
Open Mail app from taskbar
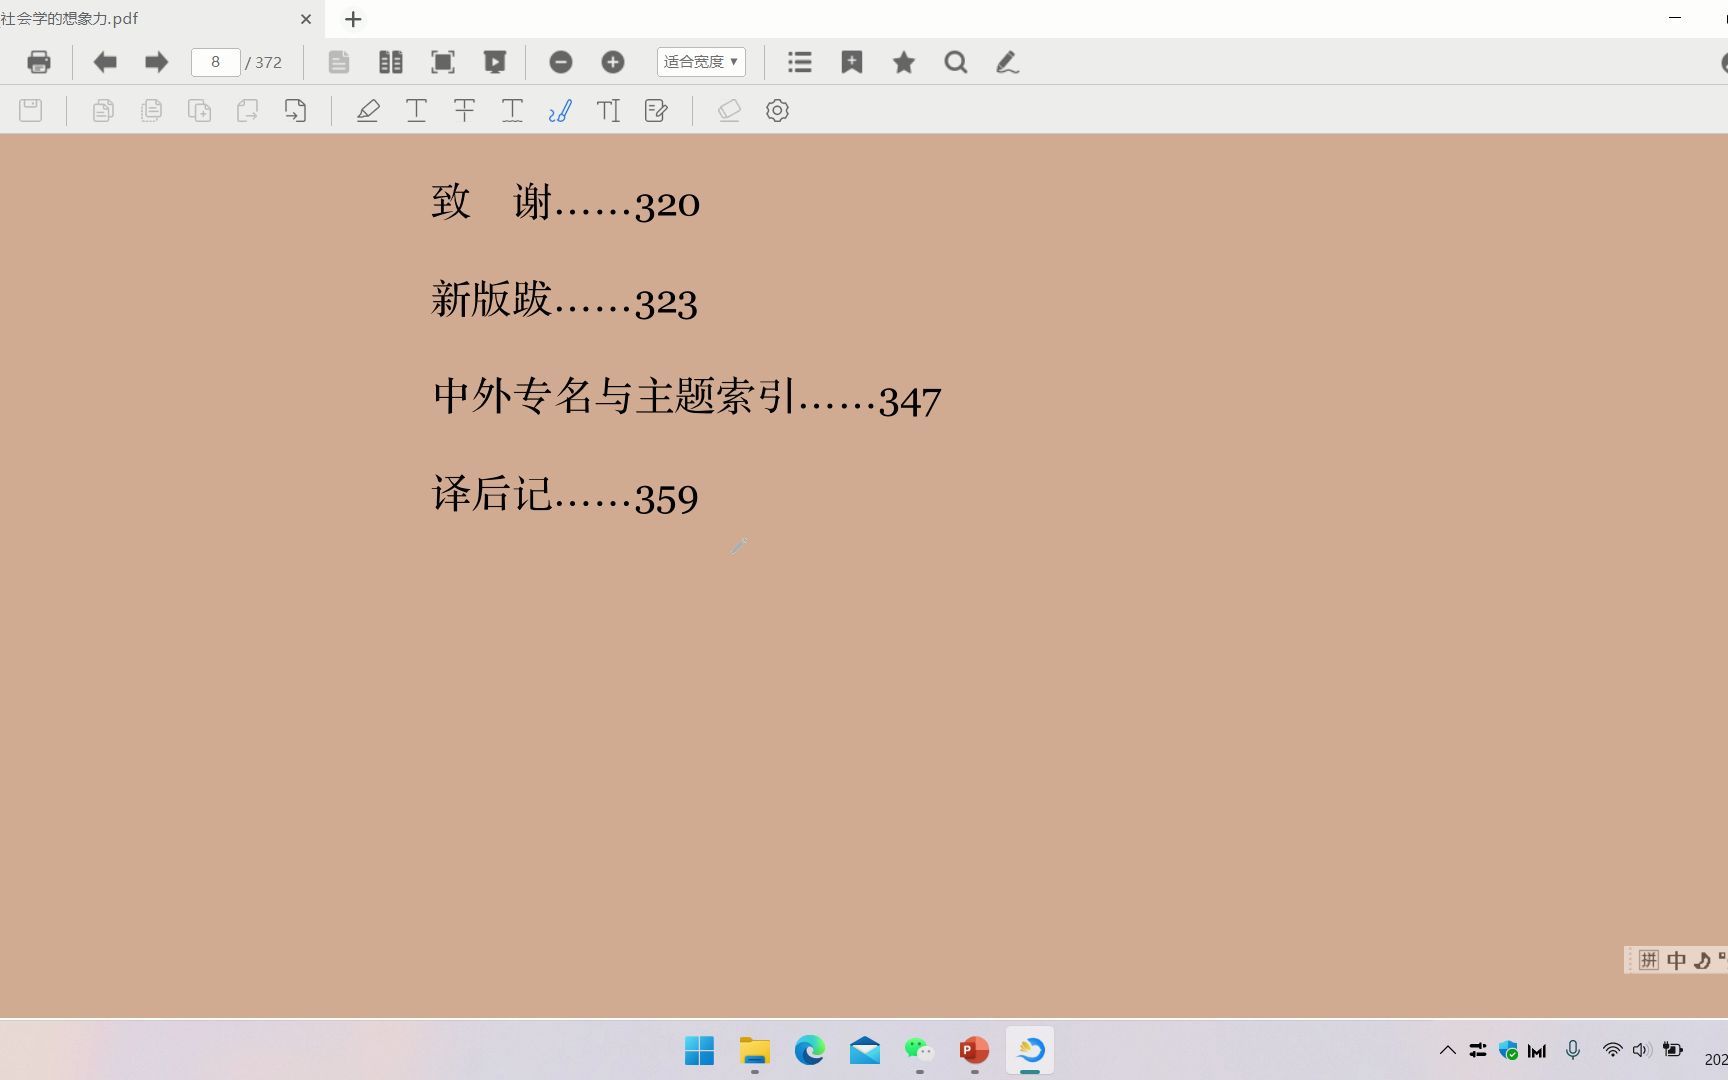click(x=865, y=1050)
